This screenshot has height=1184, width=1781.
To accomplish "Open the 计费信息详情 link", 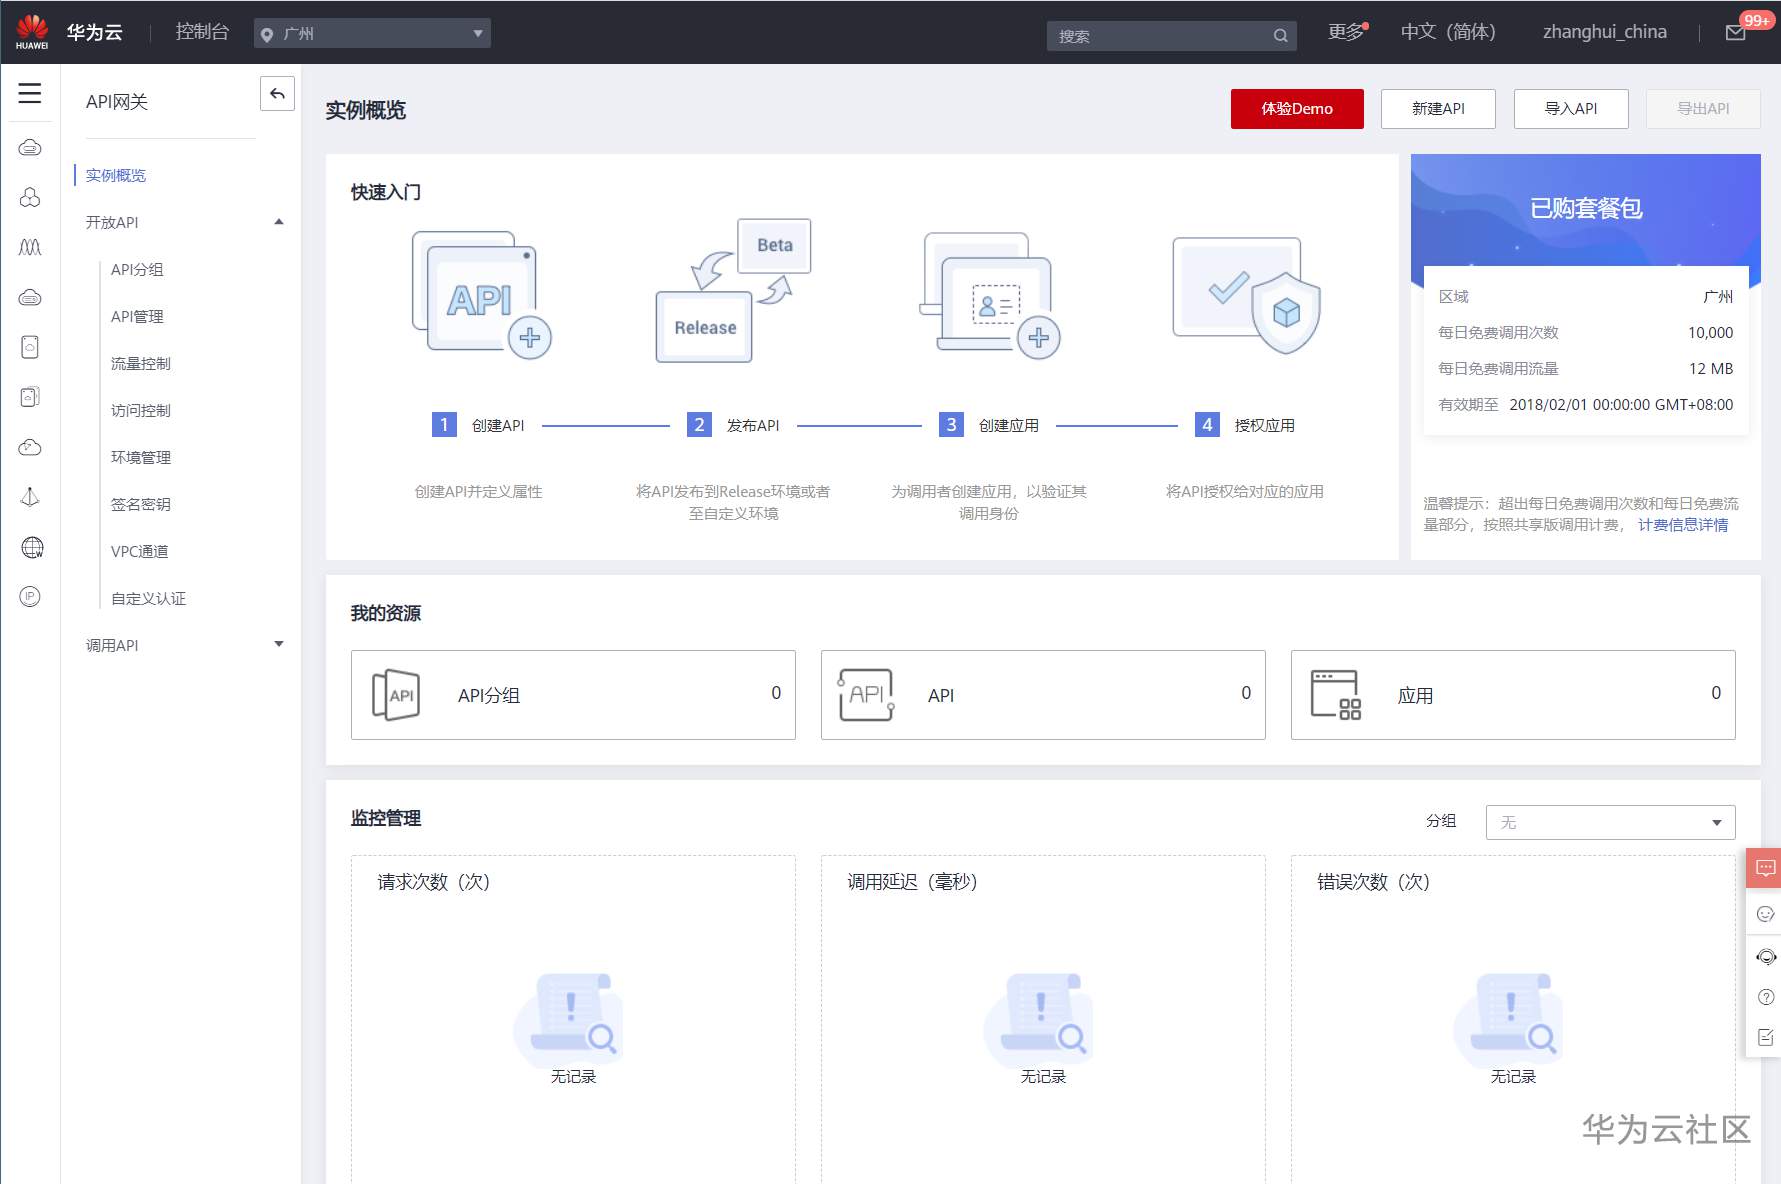I will point(1683,525).
